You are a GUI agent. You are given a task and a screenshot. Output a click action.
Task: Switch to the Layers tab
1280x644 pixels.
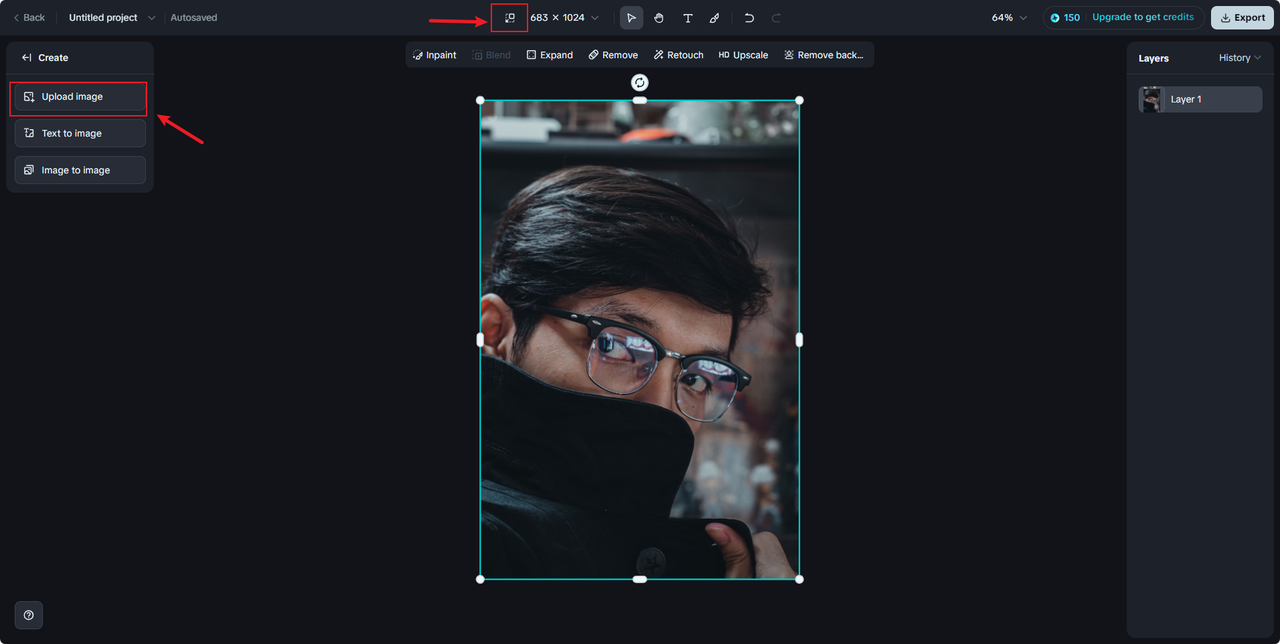pyautogui.click(x=1153, y=58)
